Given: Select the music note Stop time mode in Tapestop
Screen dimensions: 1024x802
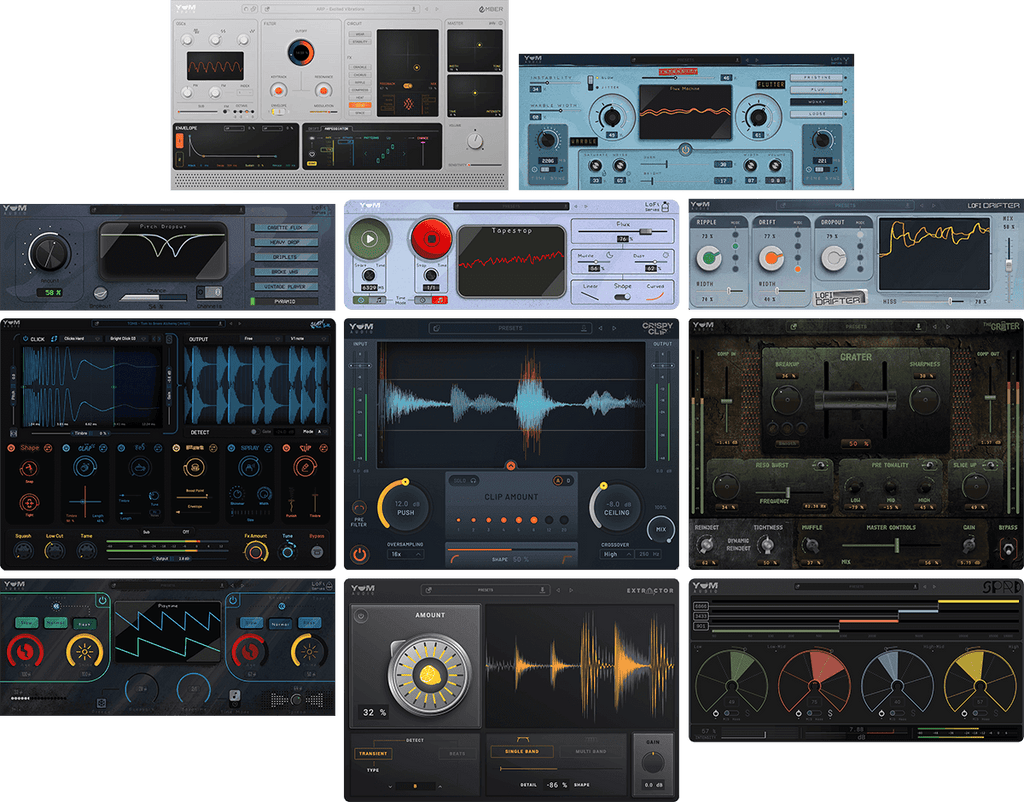Looking at the screenshot, I should tap(440, 300).
